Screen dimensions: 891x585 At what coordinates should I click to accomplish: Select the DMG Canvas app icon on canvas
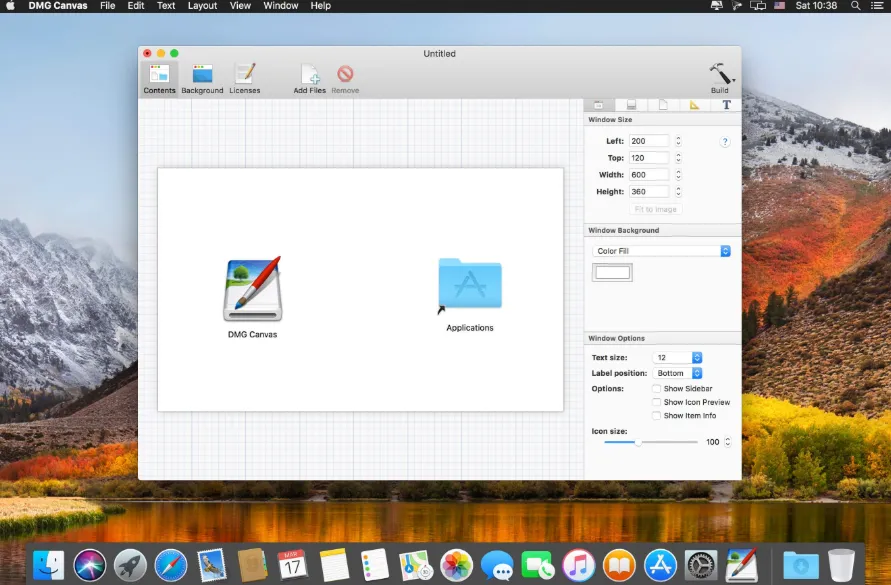(x=252, y=290)
